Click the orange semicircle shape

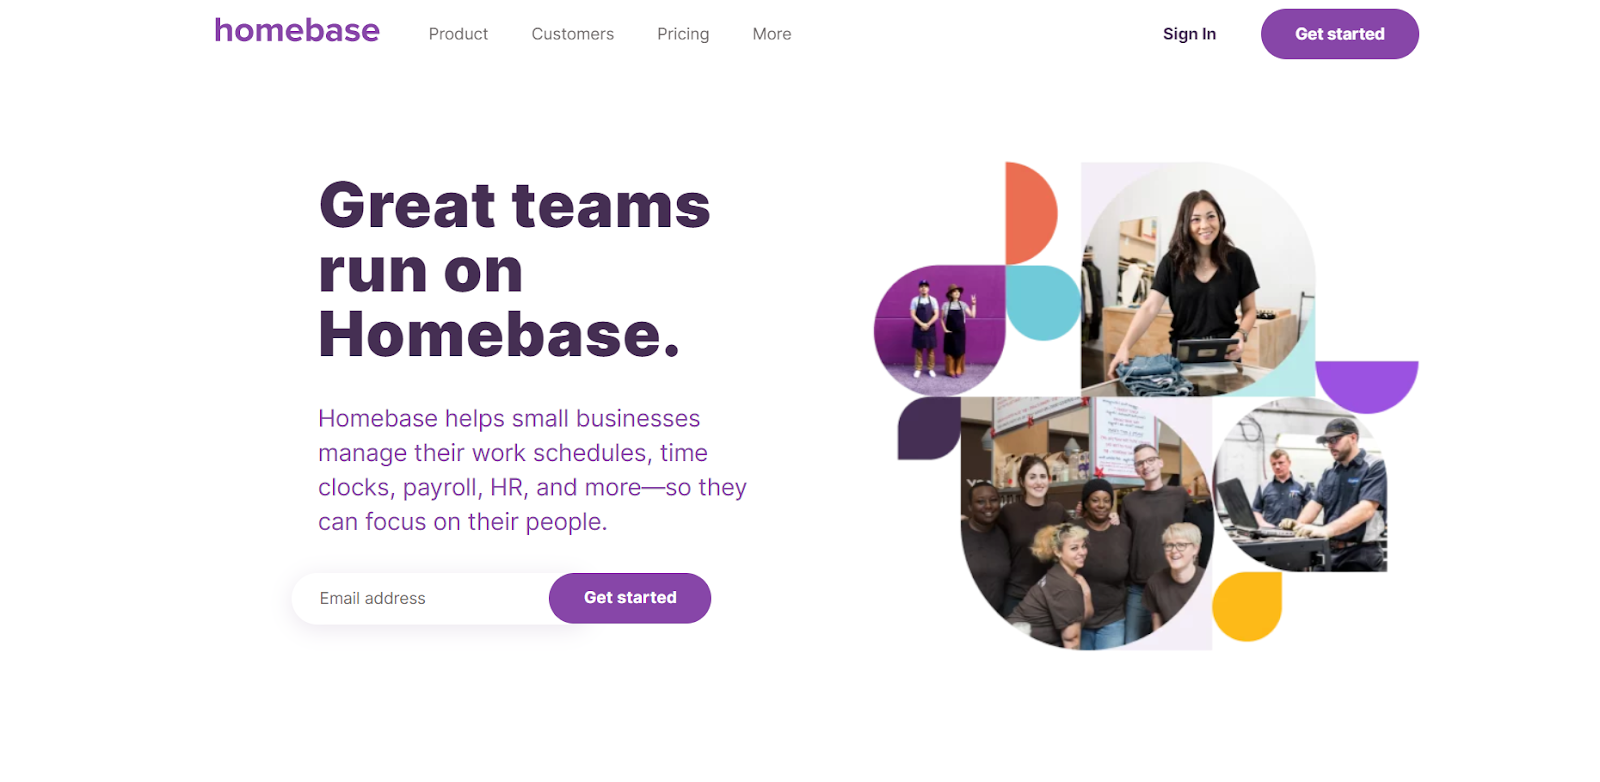tap(1029, 213)
